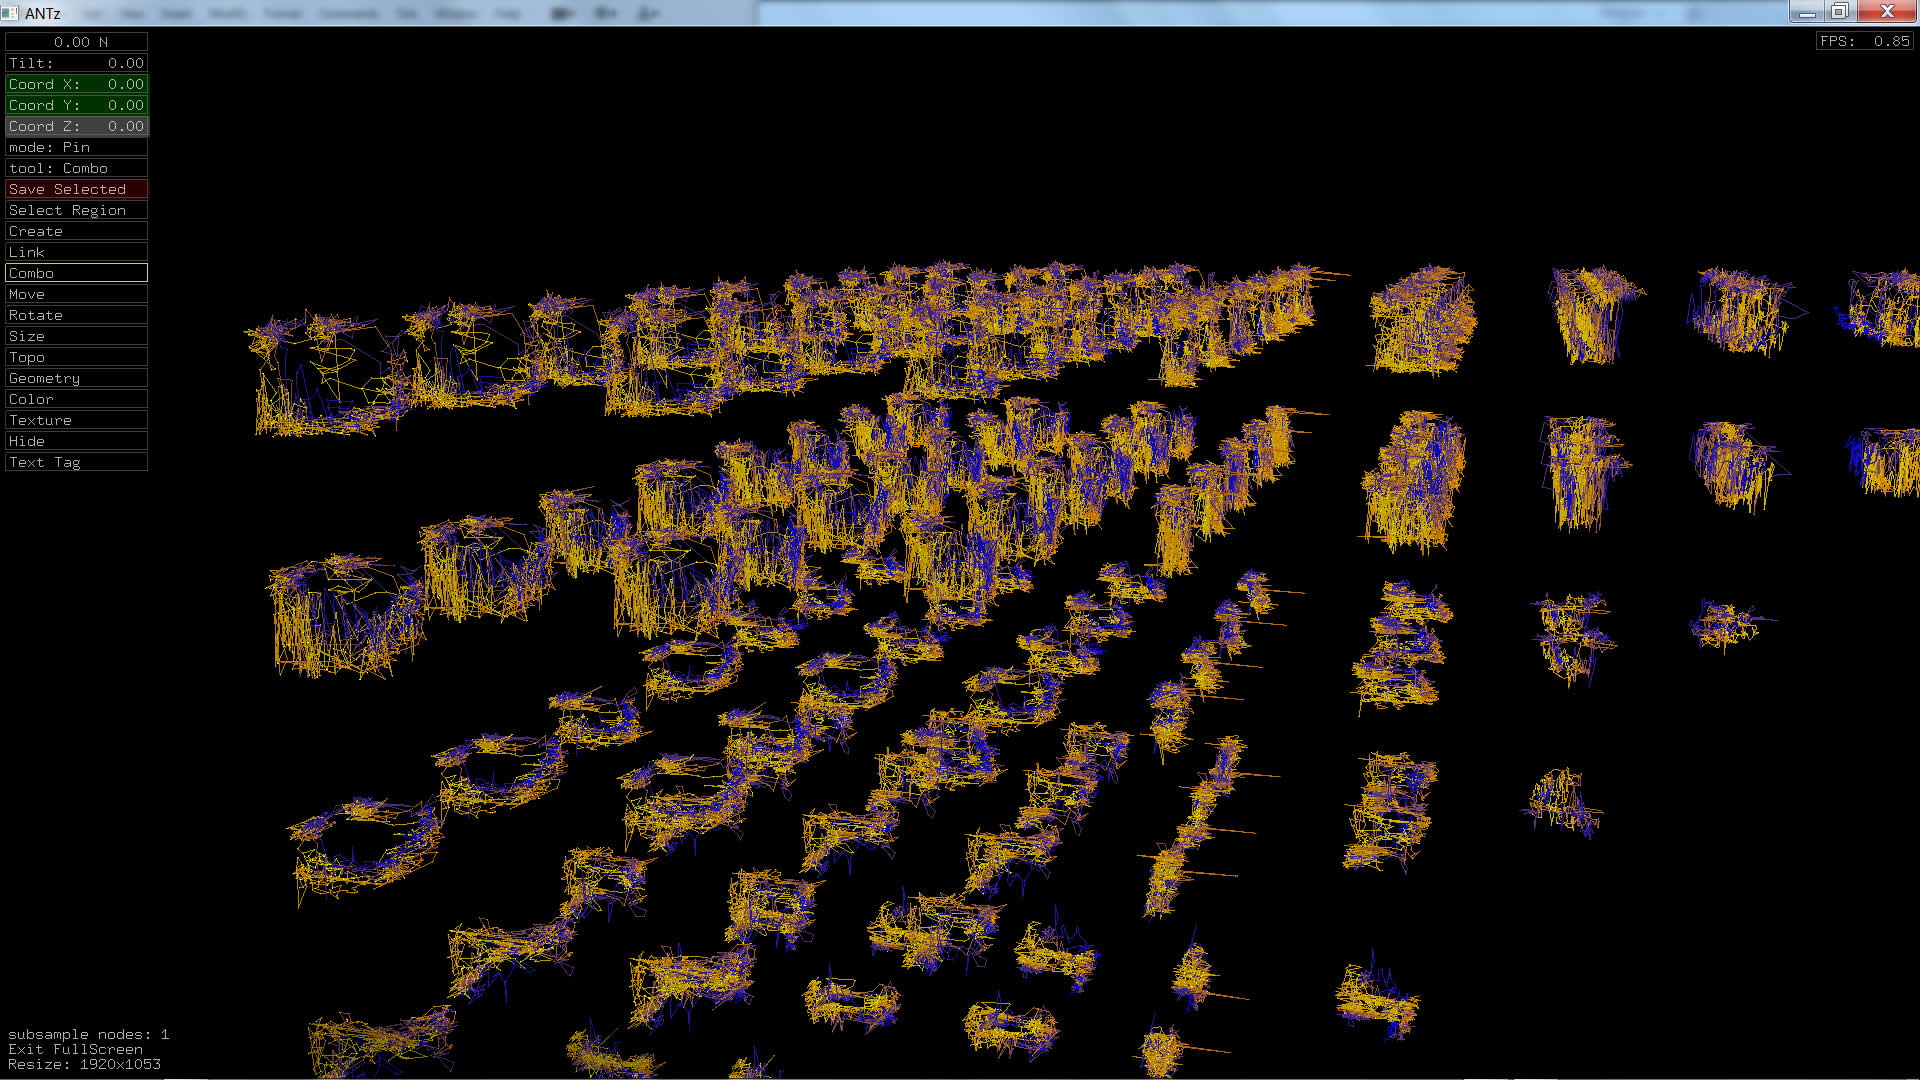Select the Create tool
This screenshot has width=1920, height=1080.
point(76,231)
